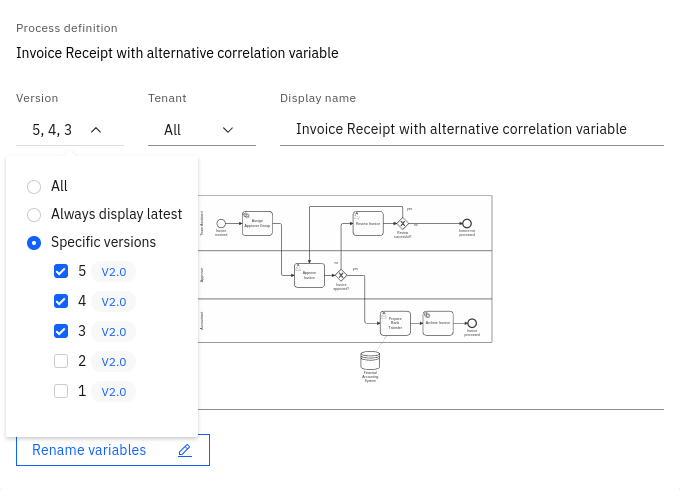Click the pencil icon on Rename variables
The image size is (680, 490).
[x=184, y=450]
